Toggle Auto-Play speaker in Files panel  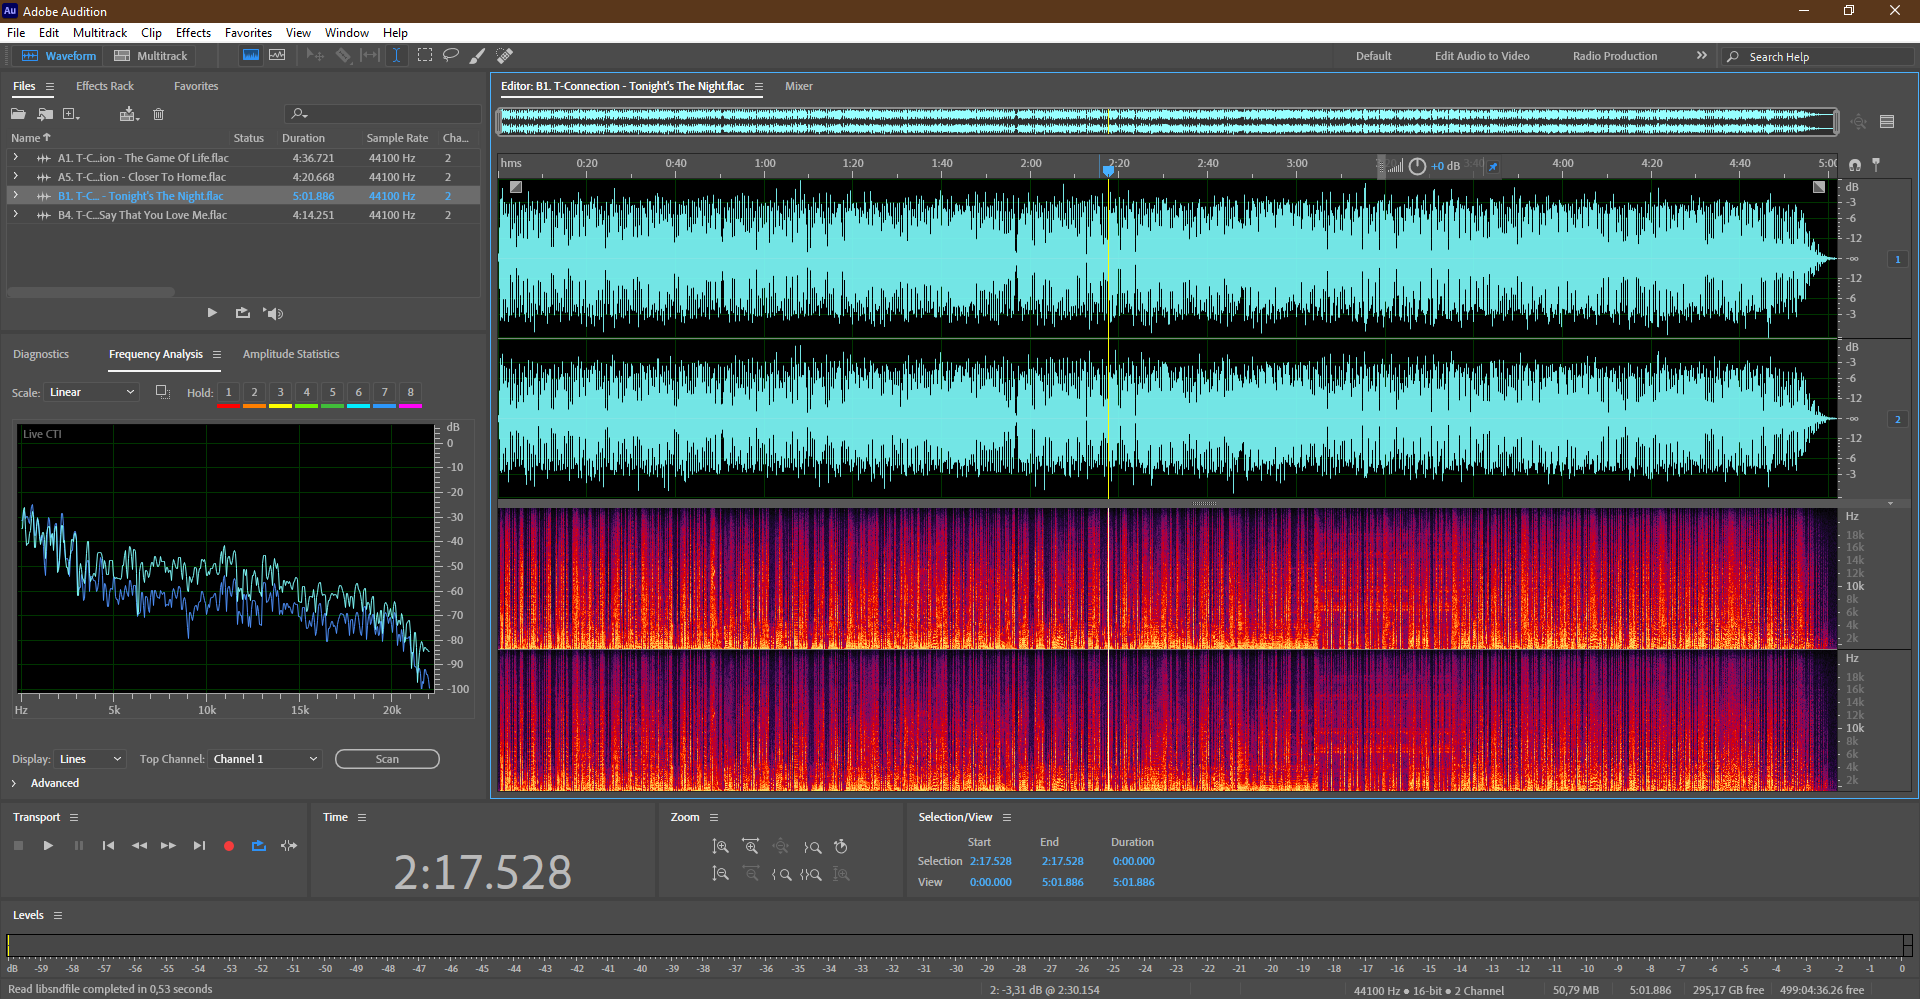(273, 313)
